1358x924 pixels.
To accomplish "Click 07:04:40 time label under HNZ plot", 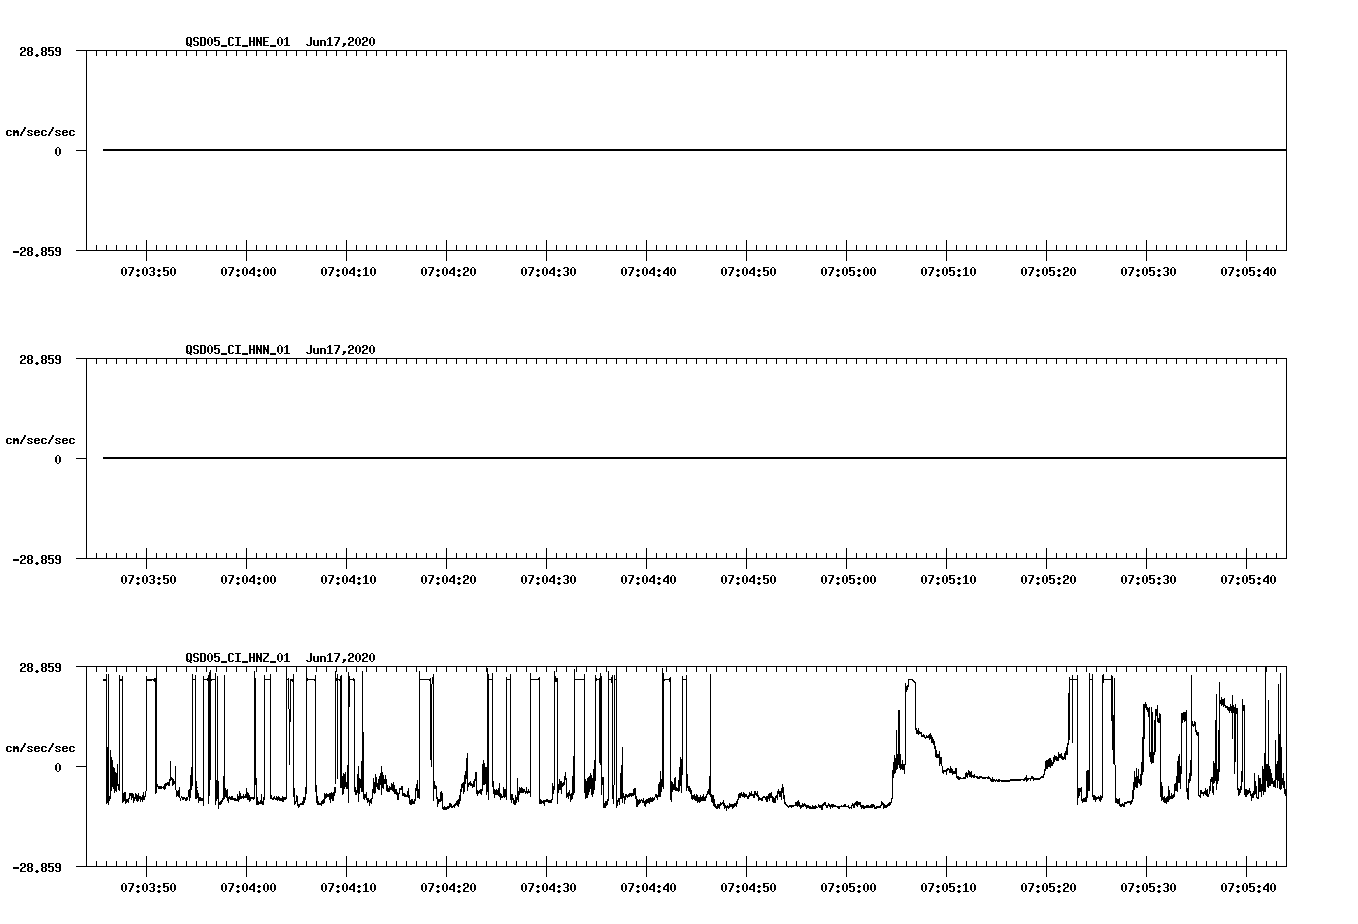I will [x=648, y=888].
